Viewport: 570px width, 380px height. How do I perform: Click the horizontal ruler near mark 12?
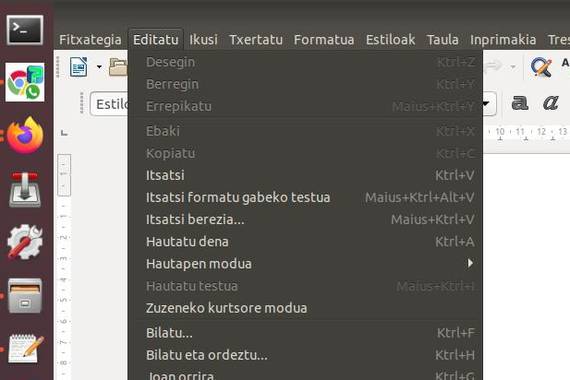coord(541,132)
